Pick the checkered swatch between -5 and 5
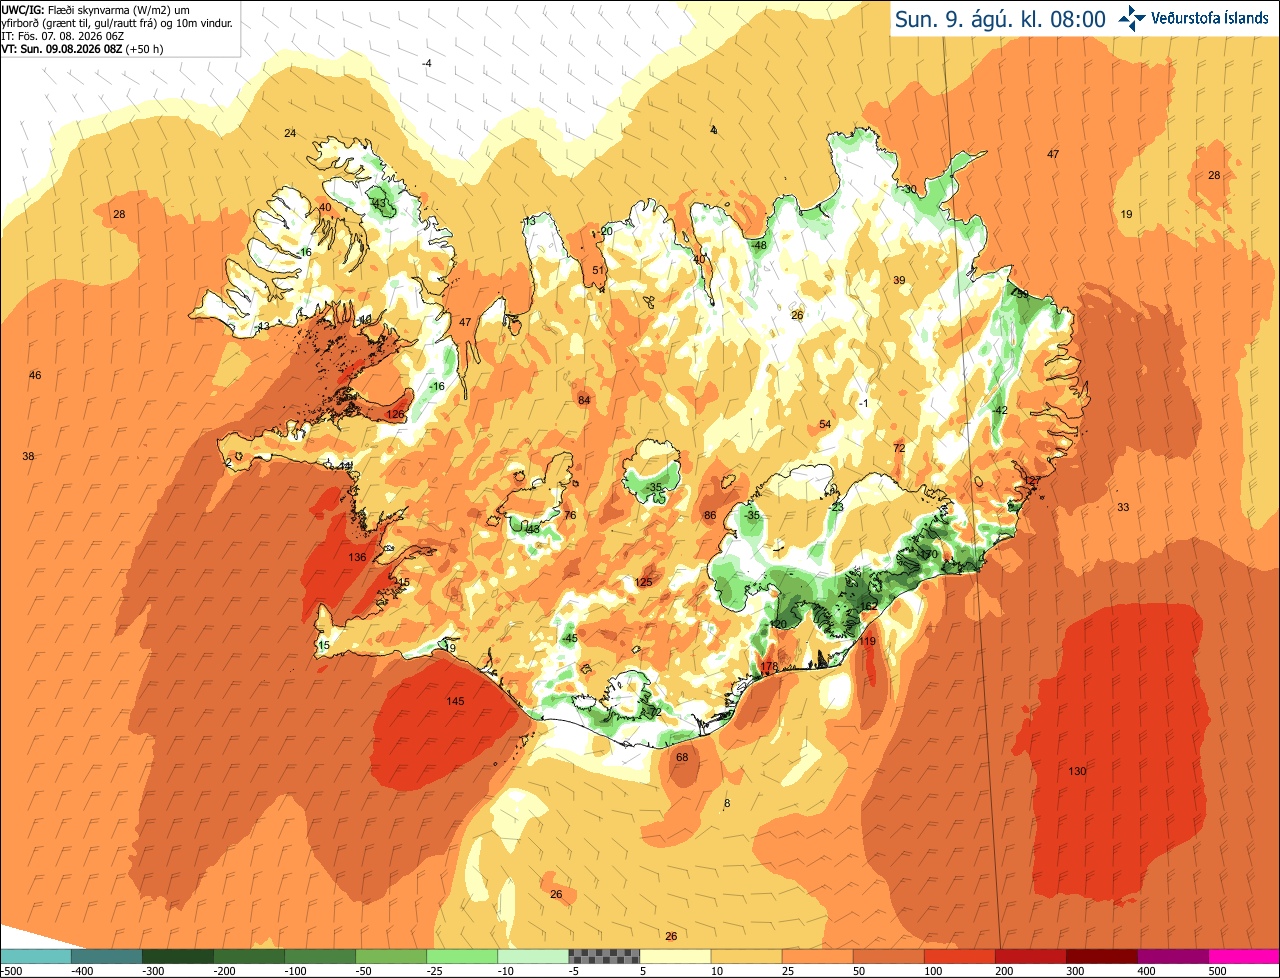The height and width of the screenshot is (978, 1280). tap(604, 956)
